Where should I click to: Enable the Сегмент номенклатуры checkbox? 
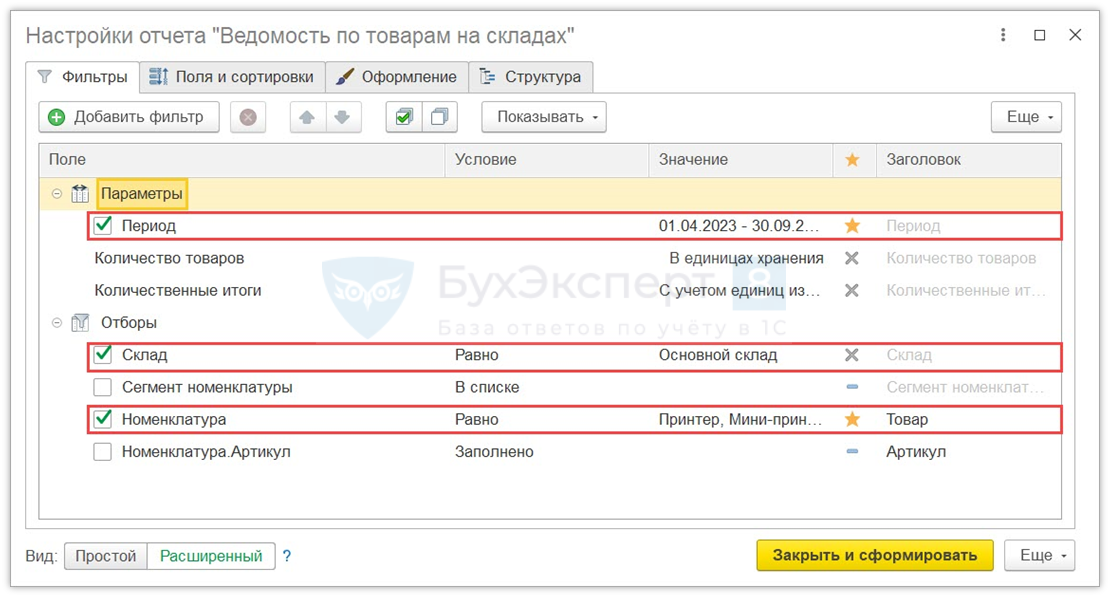click(103, 387)
